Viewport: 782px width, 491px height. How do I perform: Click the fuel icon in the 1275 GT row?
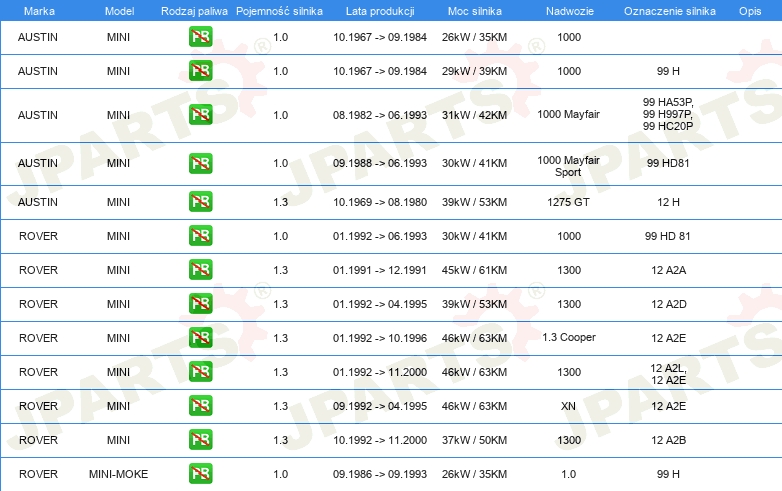click(x=200, y=202)
